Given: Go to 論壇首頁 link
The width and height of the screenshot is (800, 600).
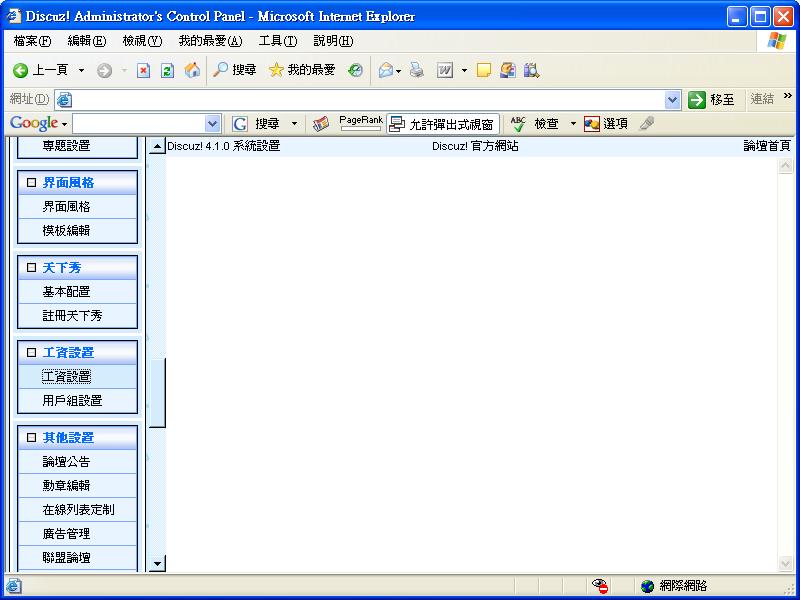Looking at the screenshot, I should [767, 146].
